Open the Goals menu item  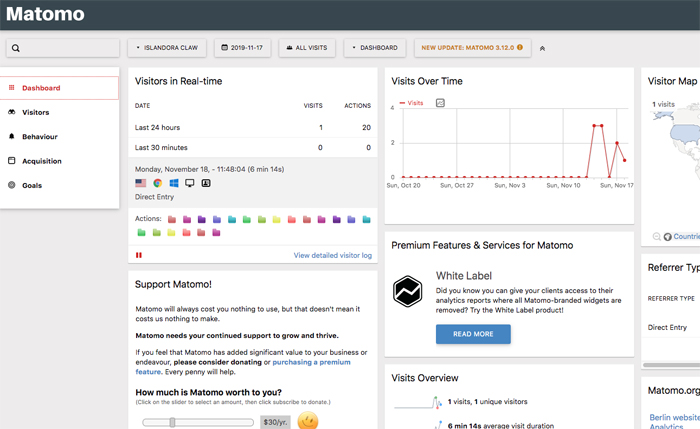59,185
